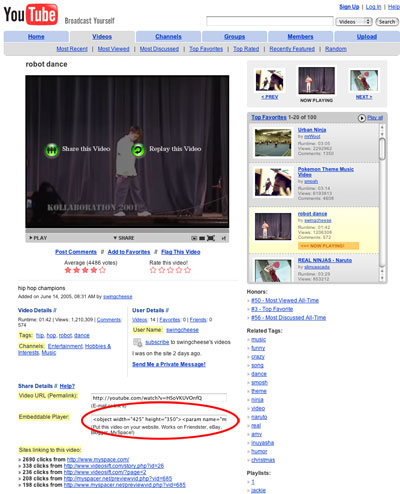Click the Embeddable Player code field
This screenshot has width=400, height=494.
(x=160, y=419)
